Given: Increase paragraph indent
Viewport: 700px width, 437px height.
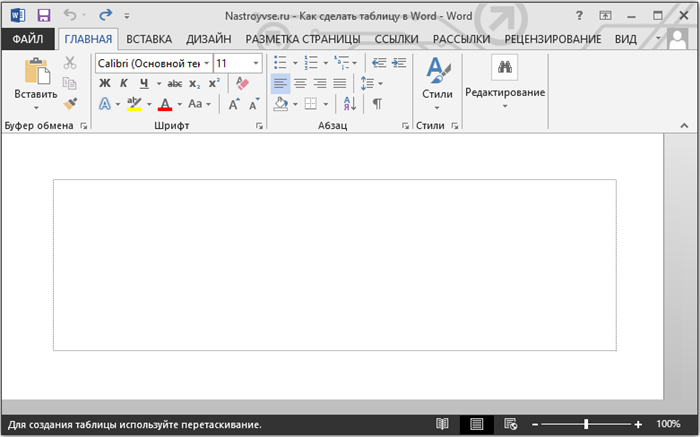Looking at the screenshot, I should [399, 63].
